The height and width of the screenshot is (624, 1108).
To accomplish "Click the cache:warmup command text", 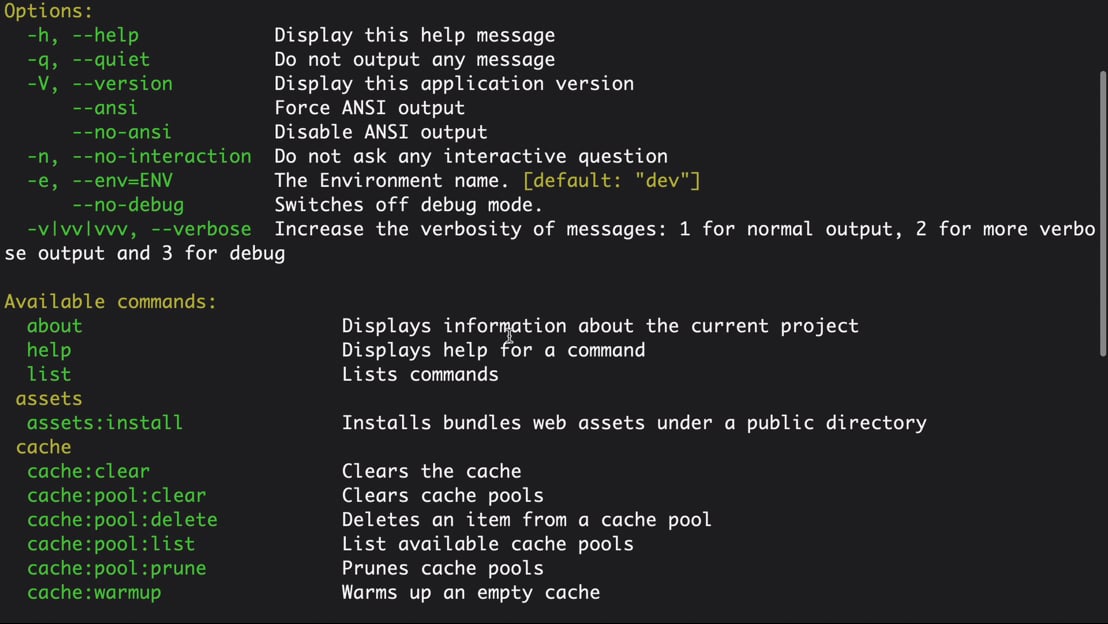I will [94, 593].
